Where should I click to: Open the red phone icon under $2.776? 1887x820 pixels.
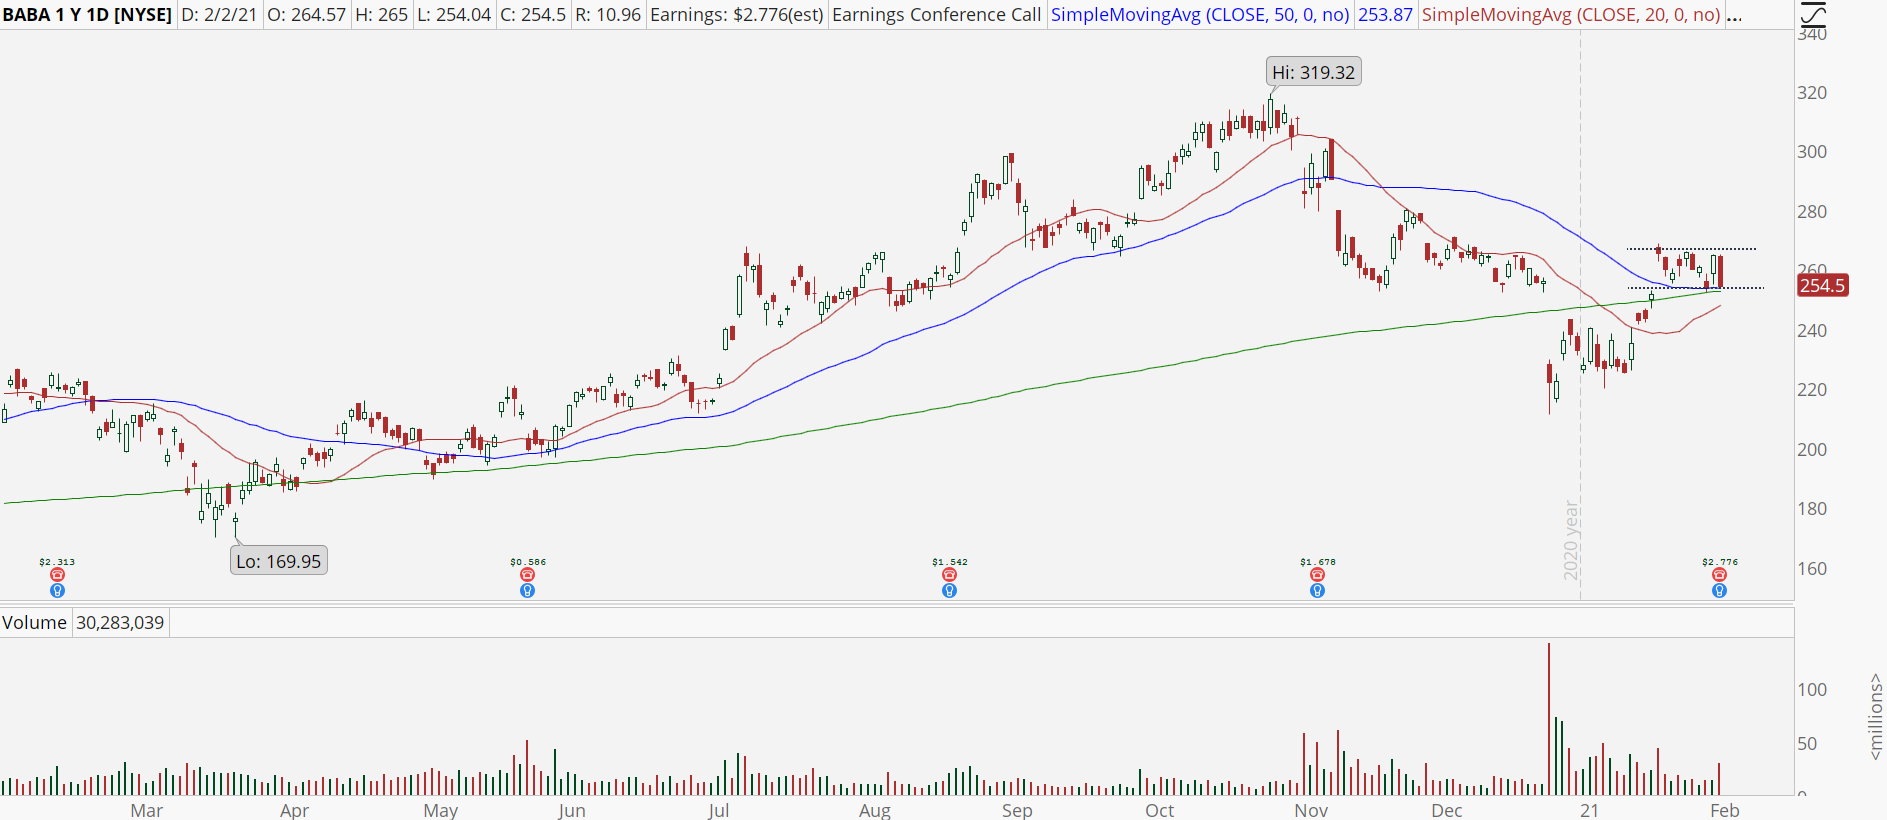1719,575
